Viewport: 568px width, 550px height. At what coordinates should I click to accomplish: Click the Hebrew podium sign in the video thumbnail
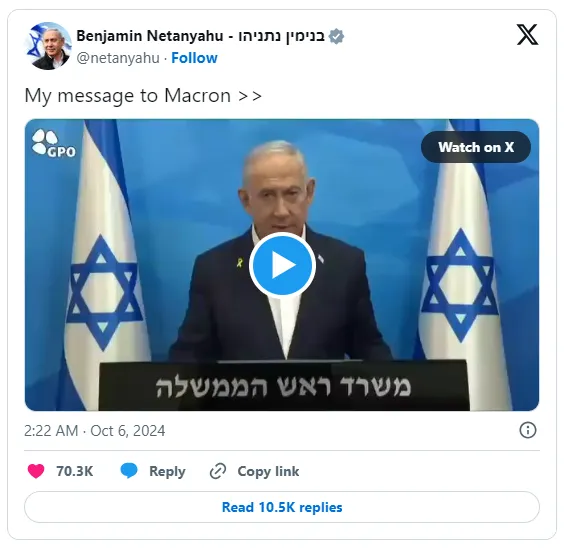click(x=283, y=386)
